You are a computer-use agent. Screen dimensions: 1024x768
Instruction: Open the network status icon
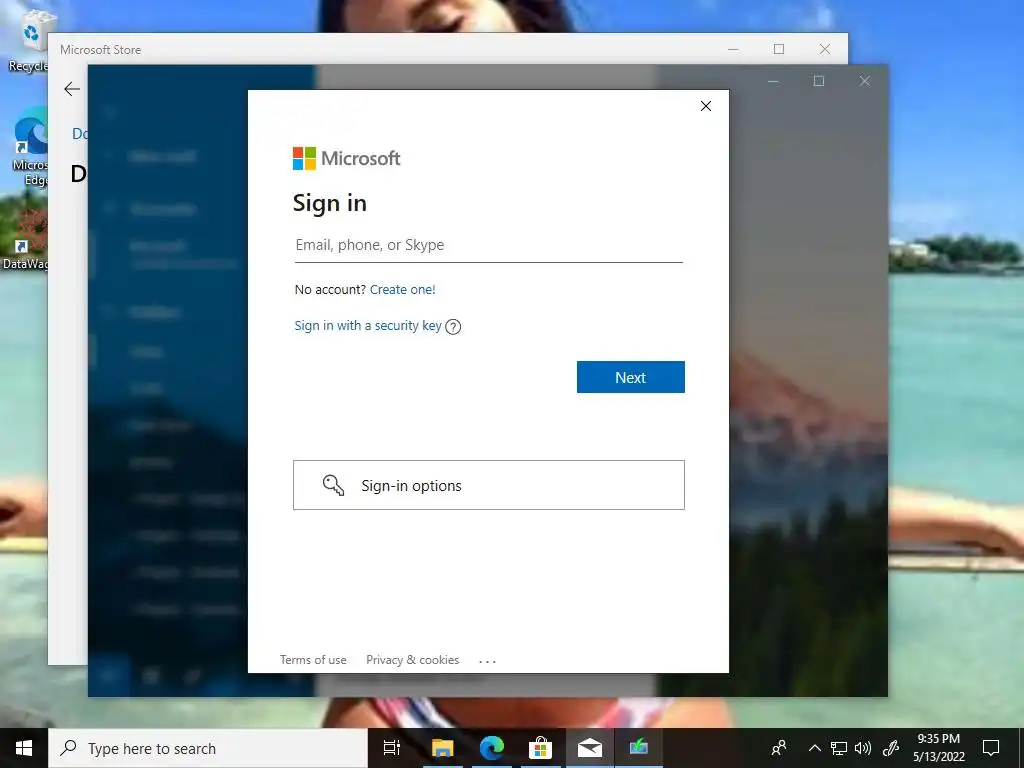[839, 748]
